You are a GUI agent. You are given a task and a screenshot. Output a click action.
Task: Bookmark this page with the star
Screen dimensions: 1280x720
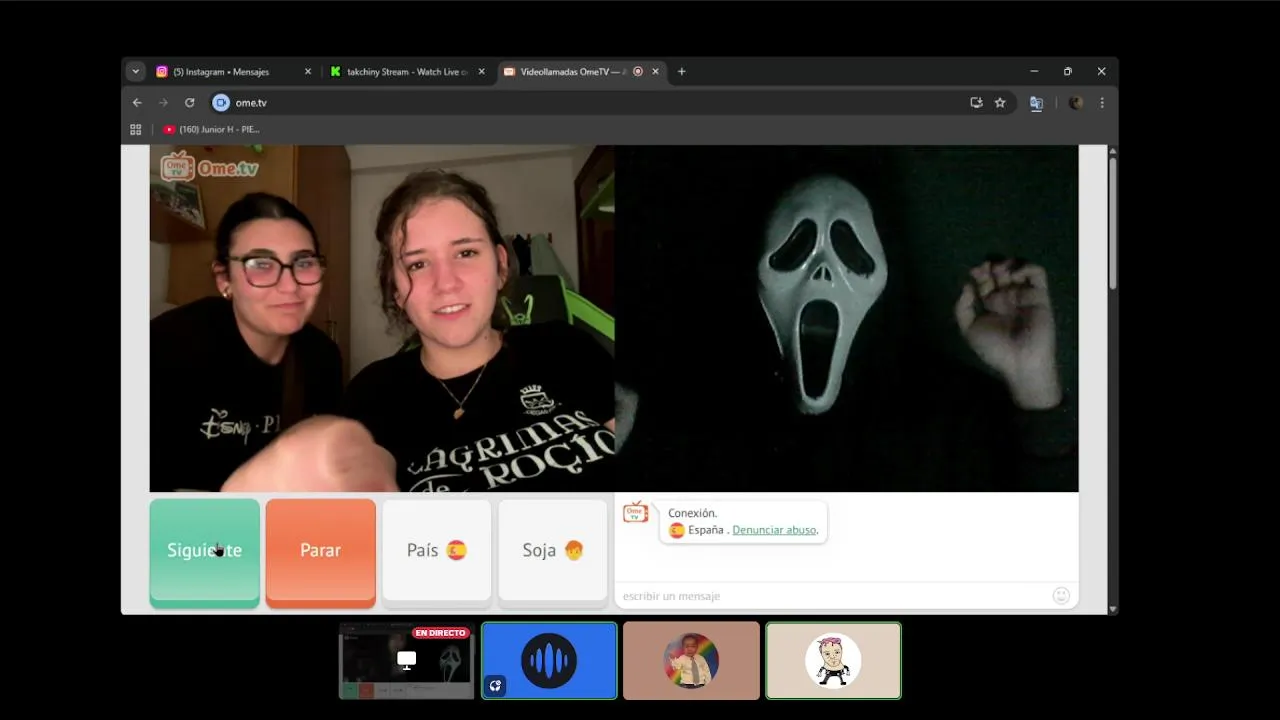(x=1000, y=103)
